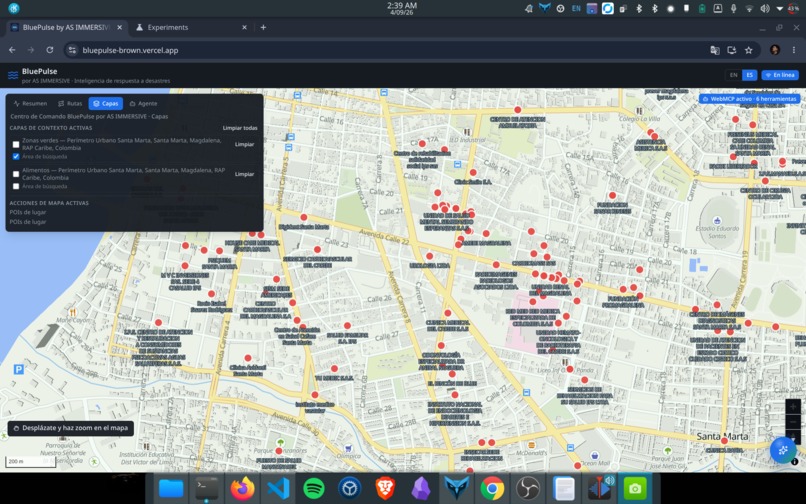This screenshot has height=504, width=806.
Task: Check Área de búsqueda under Alimentos
Action: click(x=16, y=186)
